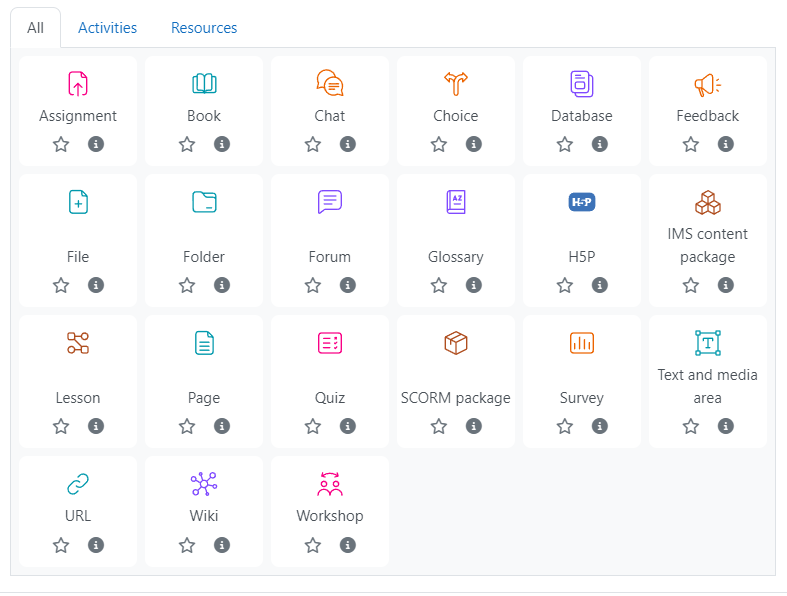
Task: Select the SCORM package icon
Action: (456, 343)
